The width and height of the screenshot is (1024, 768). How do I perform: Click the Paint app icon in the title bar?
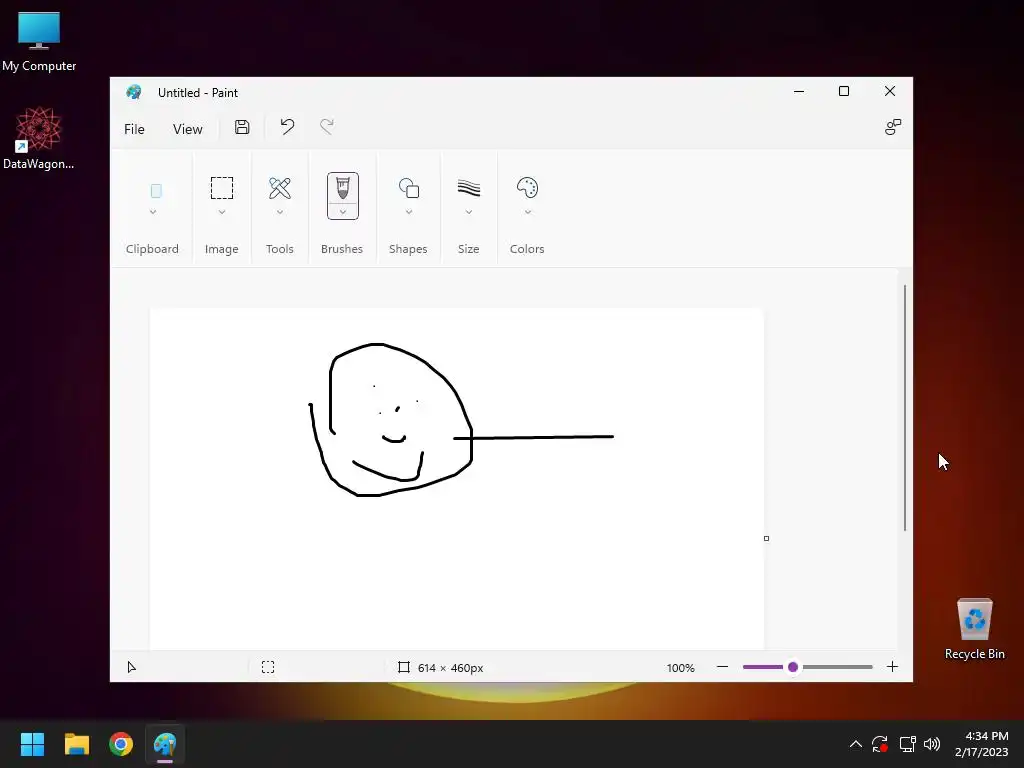click(134, 92)
